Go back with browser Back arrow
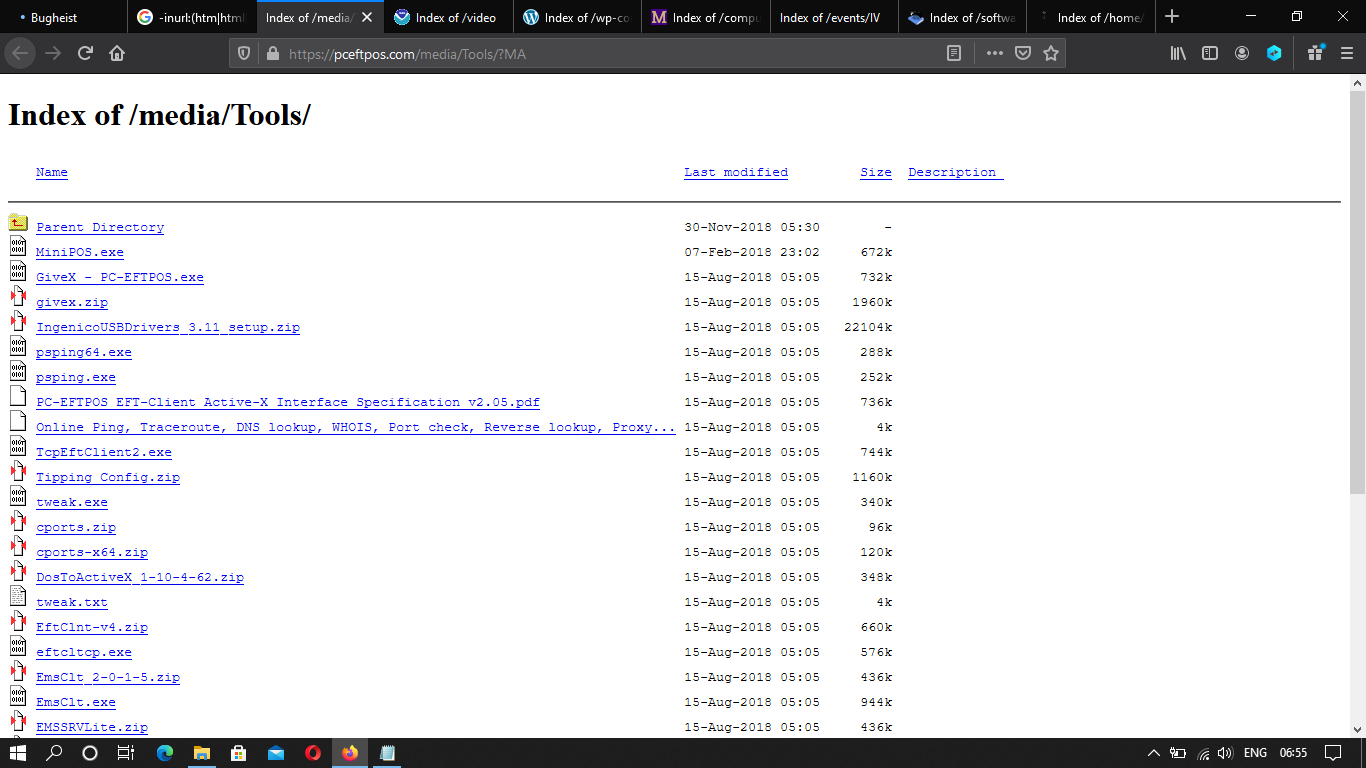Screen dimensions: 1366x768 click(21, 53)
